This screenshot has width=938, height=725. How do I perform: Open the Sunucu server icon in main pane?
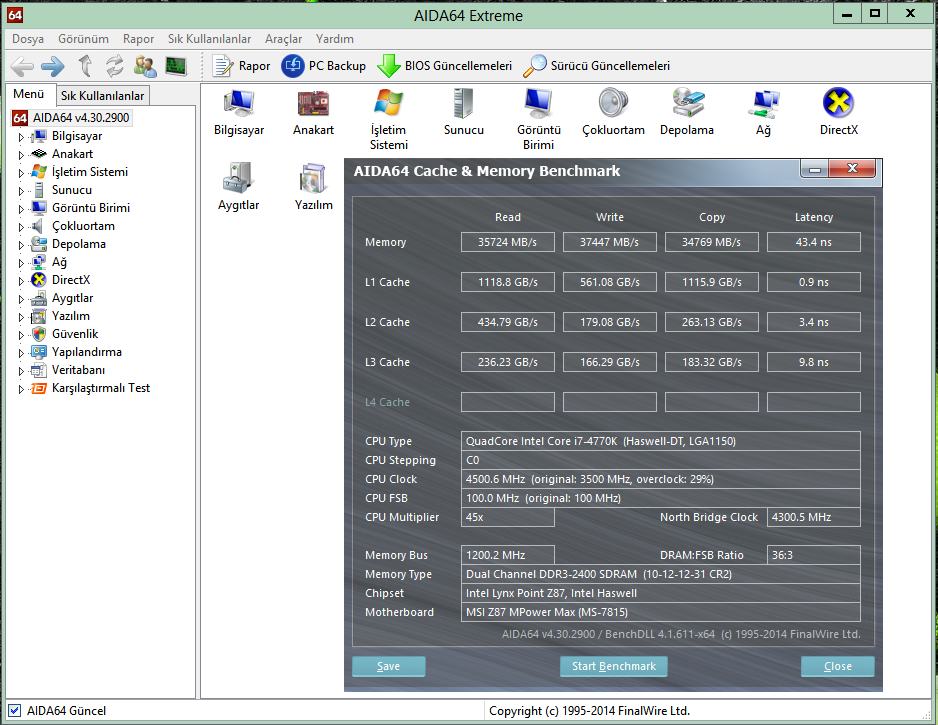click(464, 113)
